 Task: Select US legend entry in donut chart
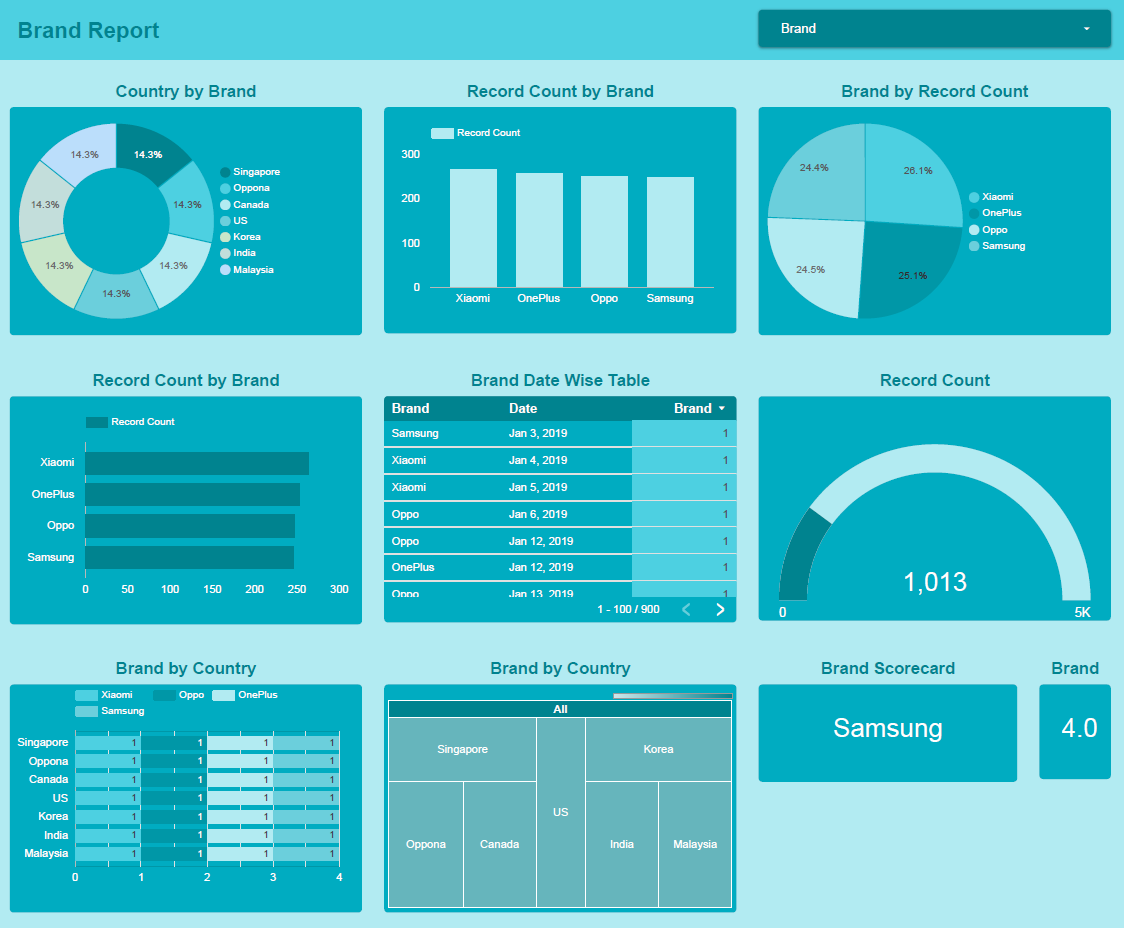(234, 221)
